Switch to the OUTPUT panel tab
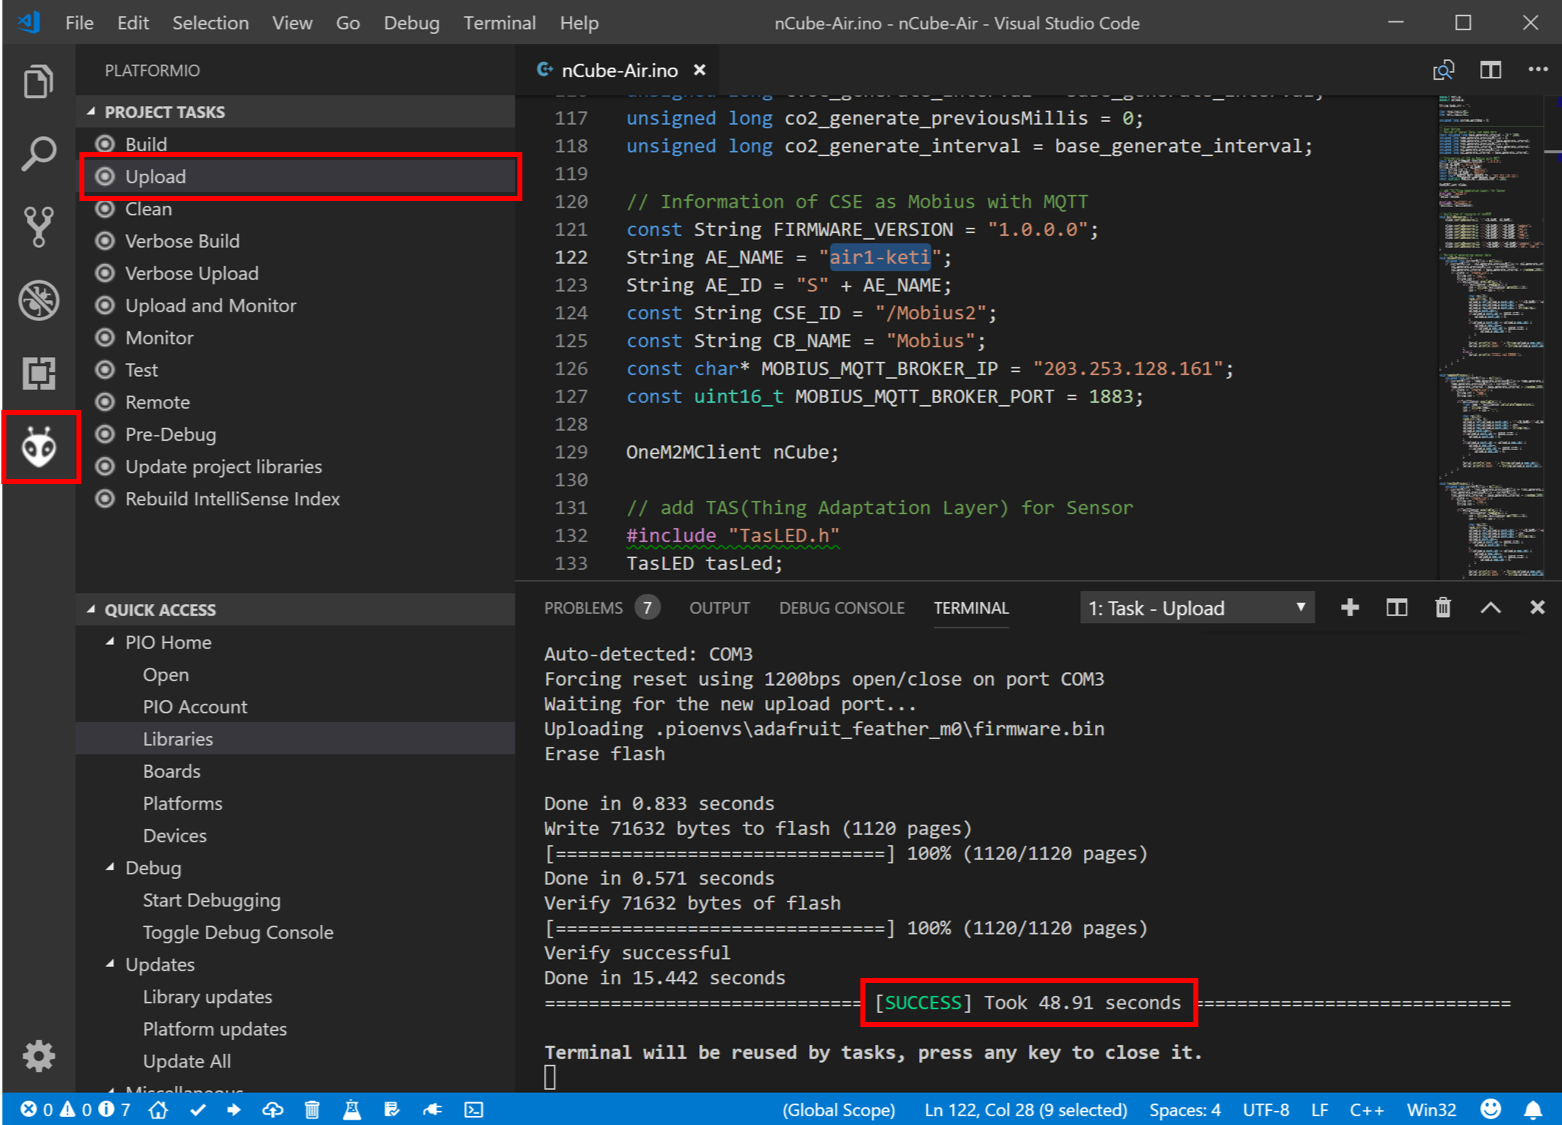Image resolution: width=1562 pixels, height=1125 pixels. [x=719, y=608]
